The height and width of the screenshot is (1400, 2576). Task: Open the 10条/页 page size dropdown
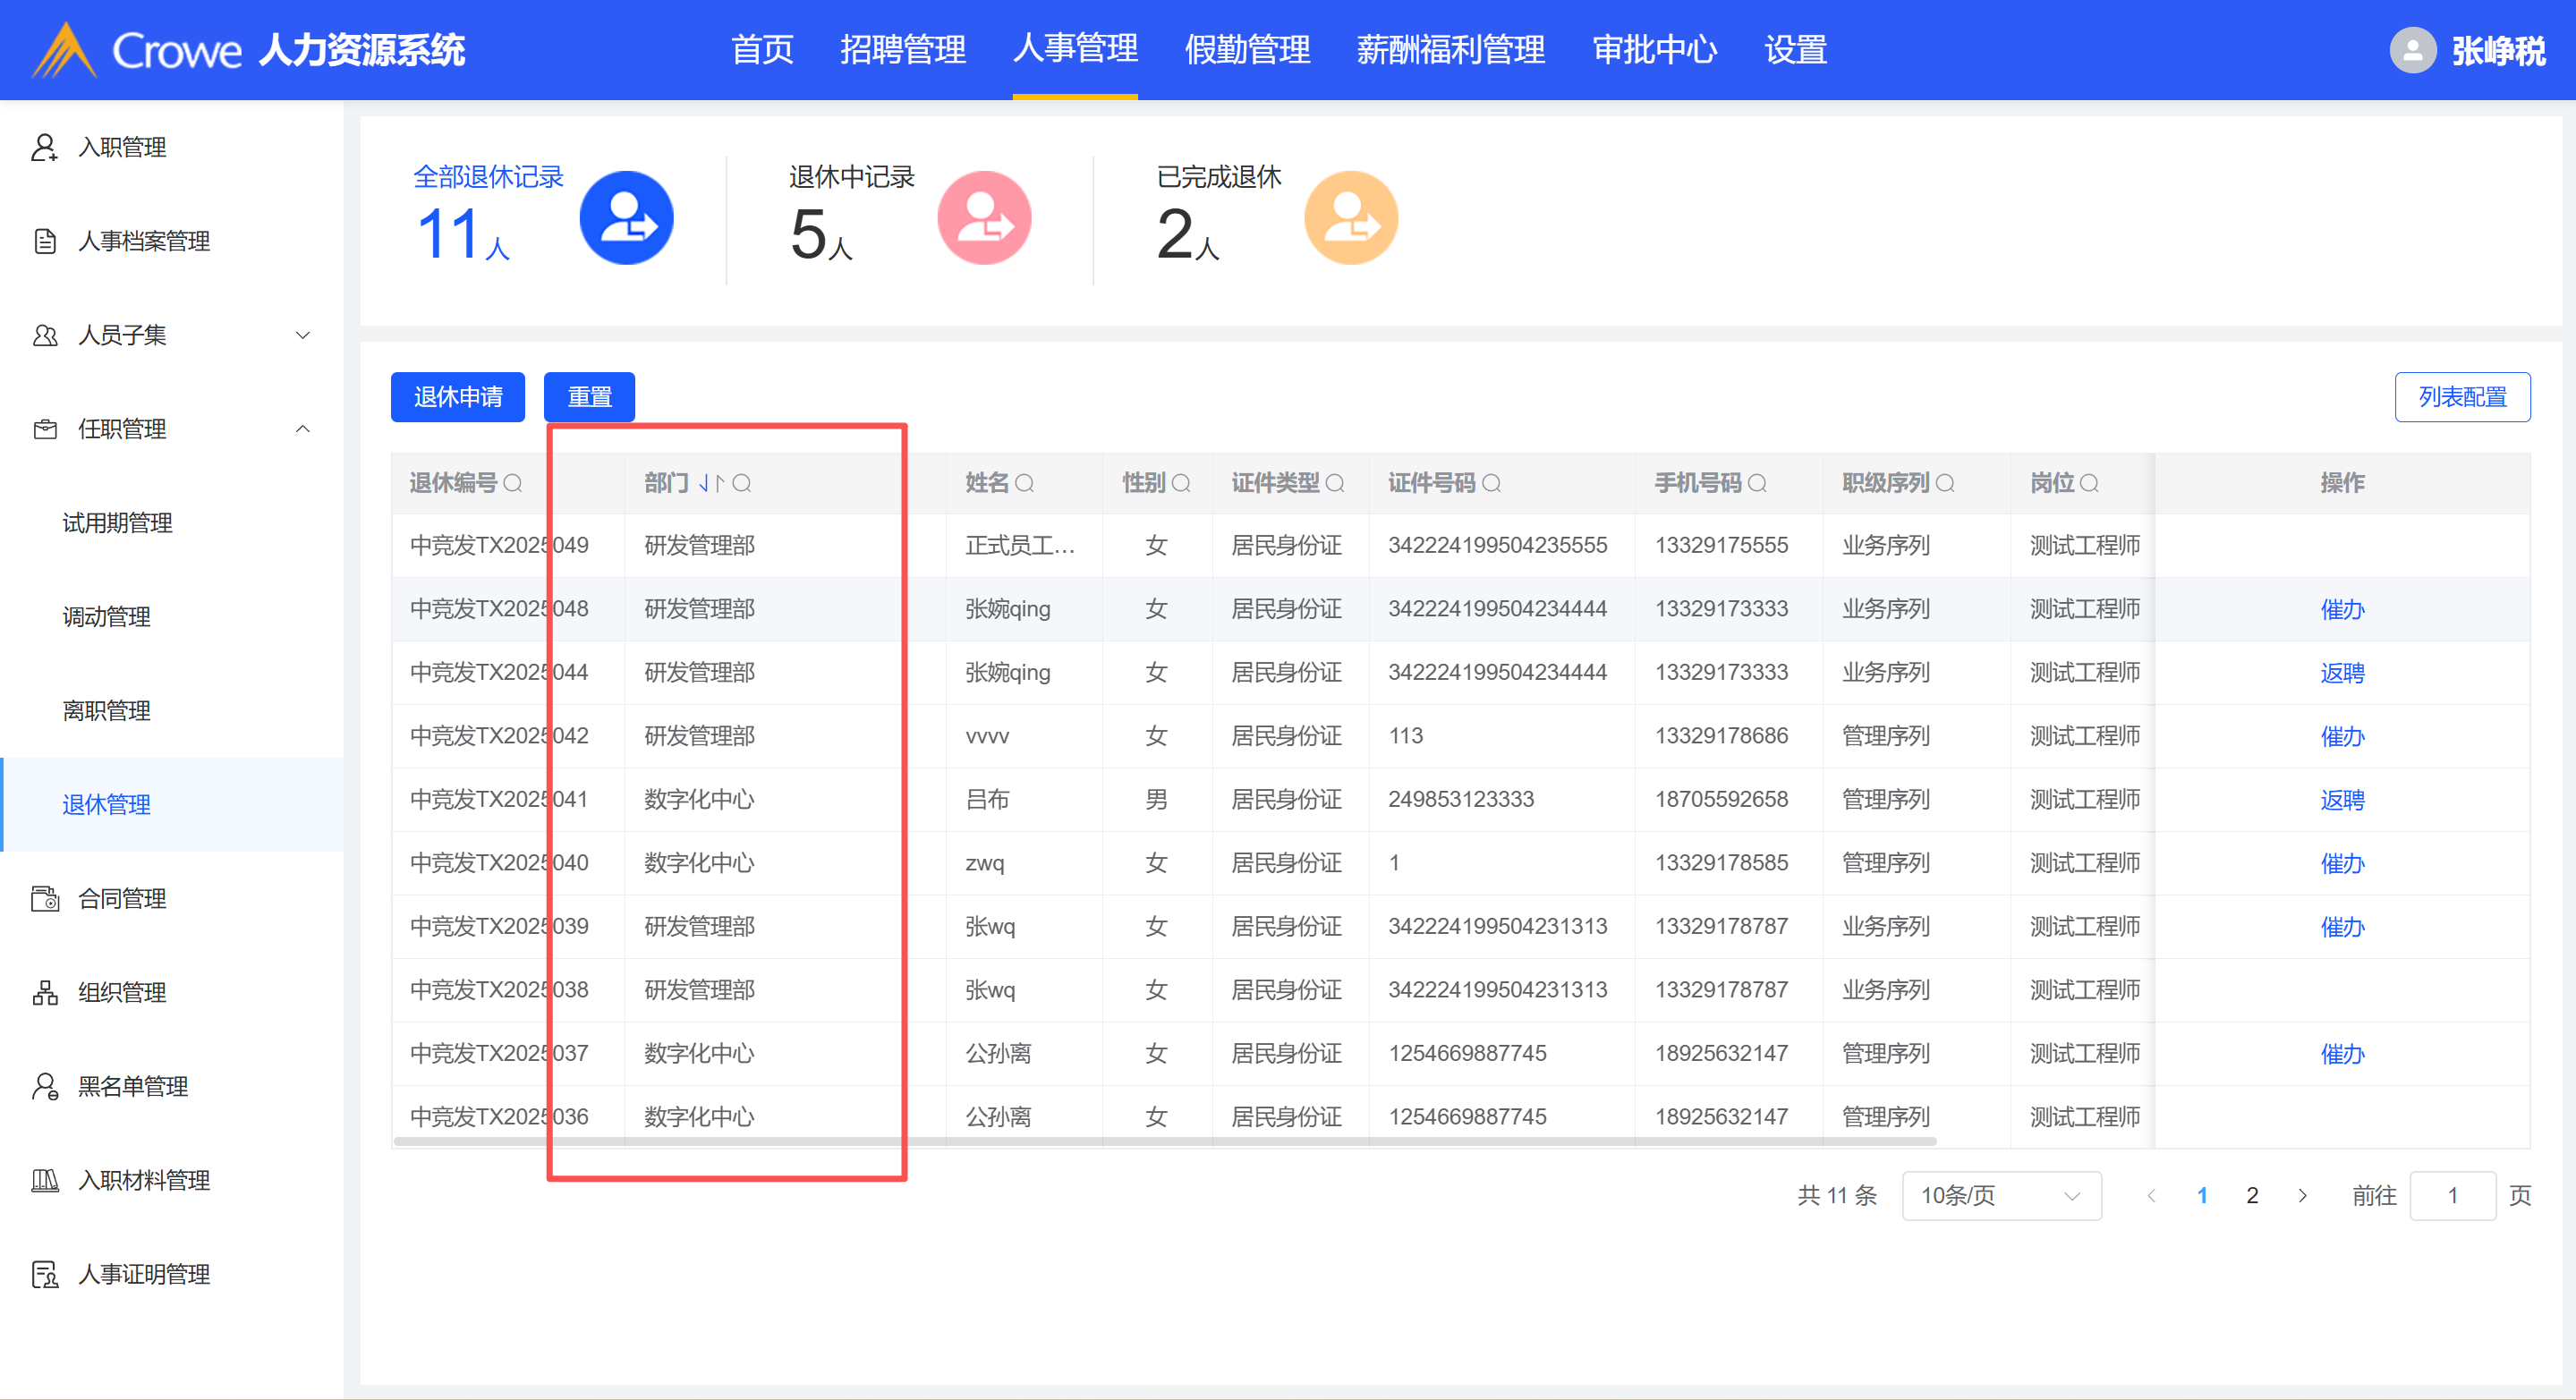pos(2000,1195)
